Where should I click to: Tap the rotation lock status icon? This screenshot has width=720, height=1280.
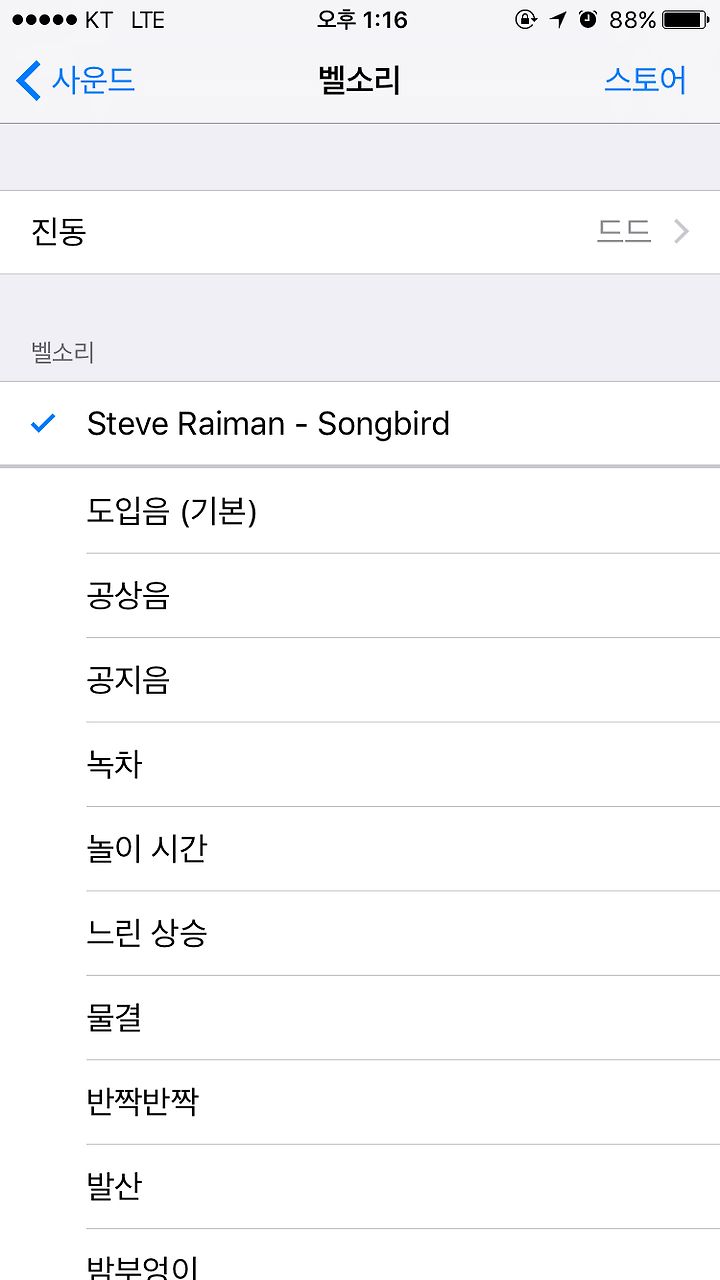pyautogui.click(x=526, y=20)
